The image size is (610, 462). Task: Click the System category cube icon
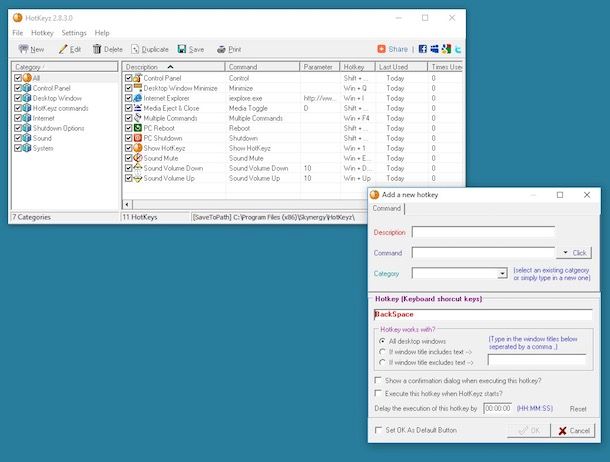coord(27,148)
